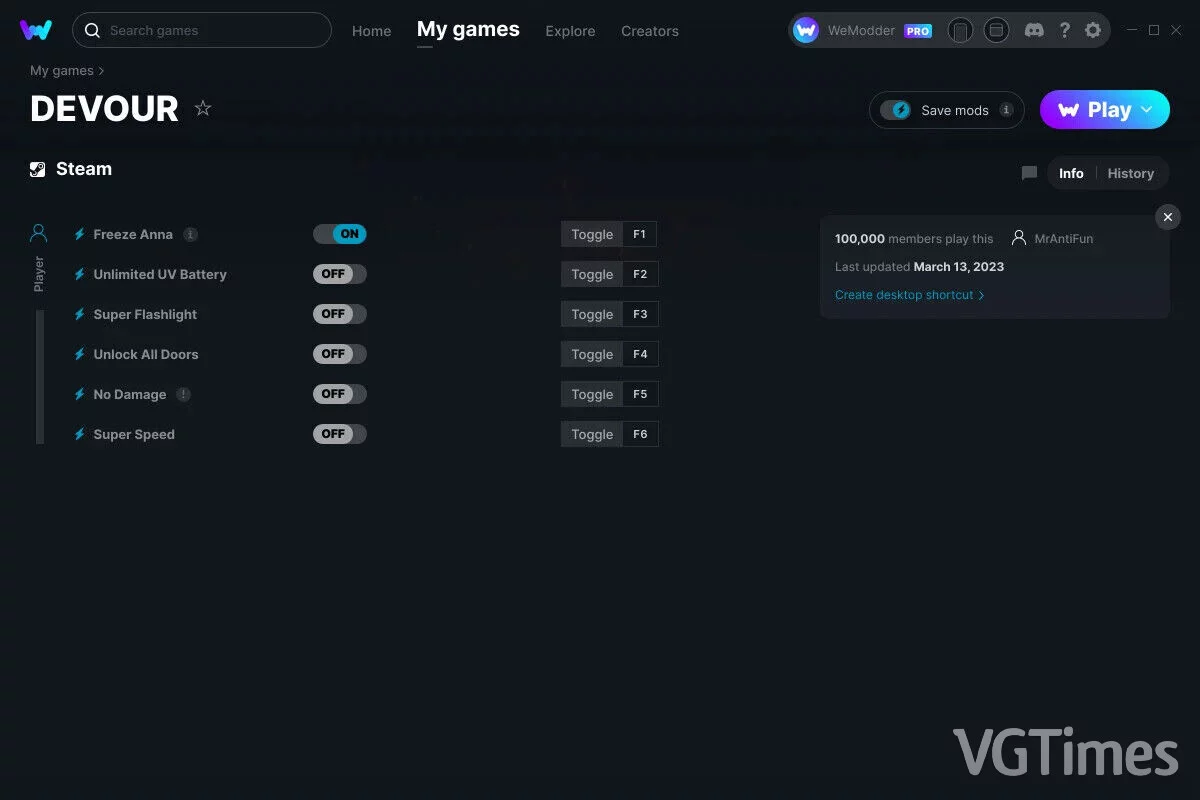The image size is (1200, 800).
Task: Open the My games tab
Action: pos(468,30)
